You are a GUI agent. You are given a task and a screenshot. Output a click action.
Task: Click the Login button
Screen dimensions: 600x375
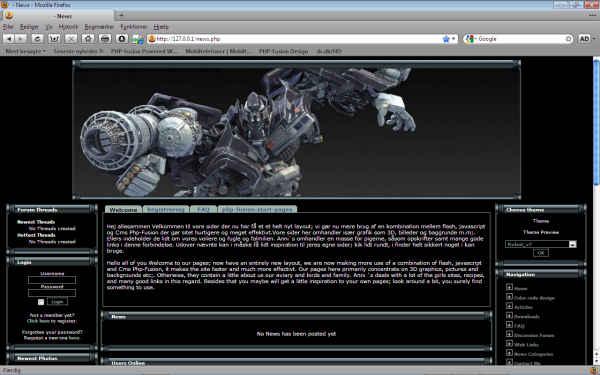(x=57, y=302)
